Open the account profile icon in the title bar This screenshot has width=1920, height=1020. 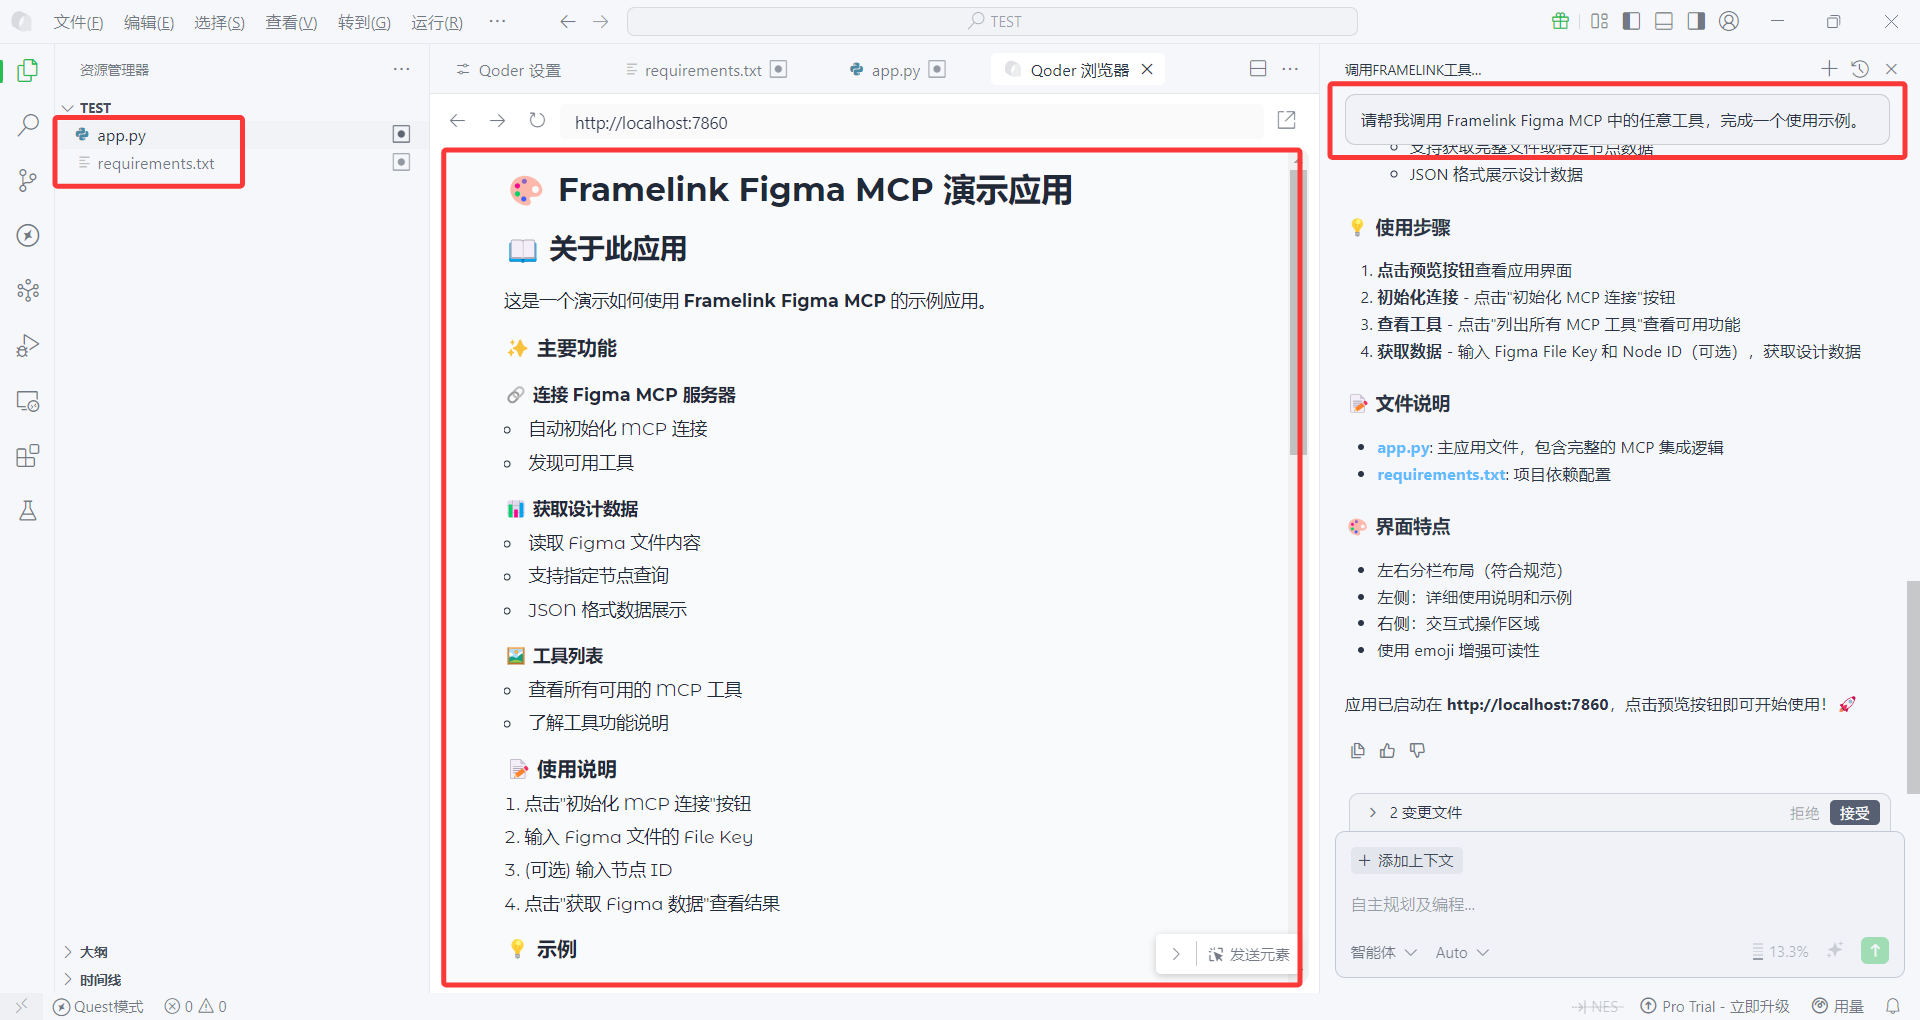click(1729, 20)
